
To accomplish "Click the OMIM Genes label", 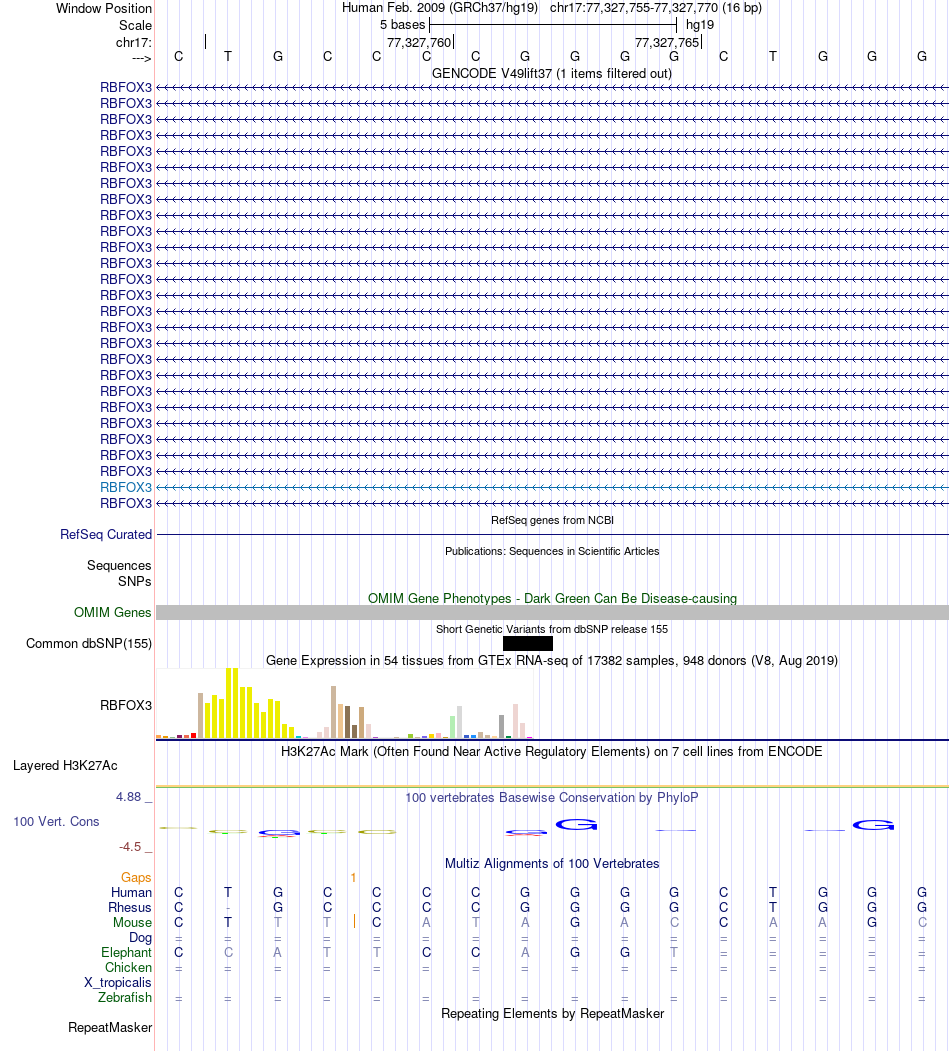I will click(x=113, y=612).
